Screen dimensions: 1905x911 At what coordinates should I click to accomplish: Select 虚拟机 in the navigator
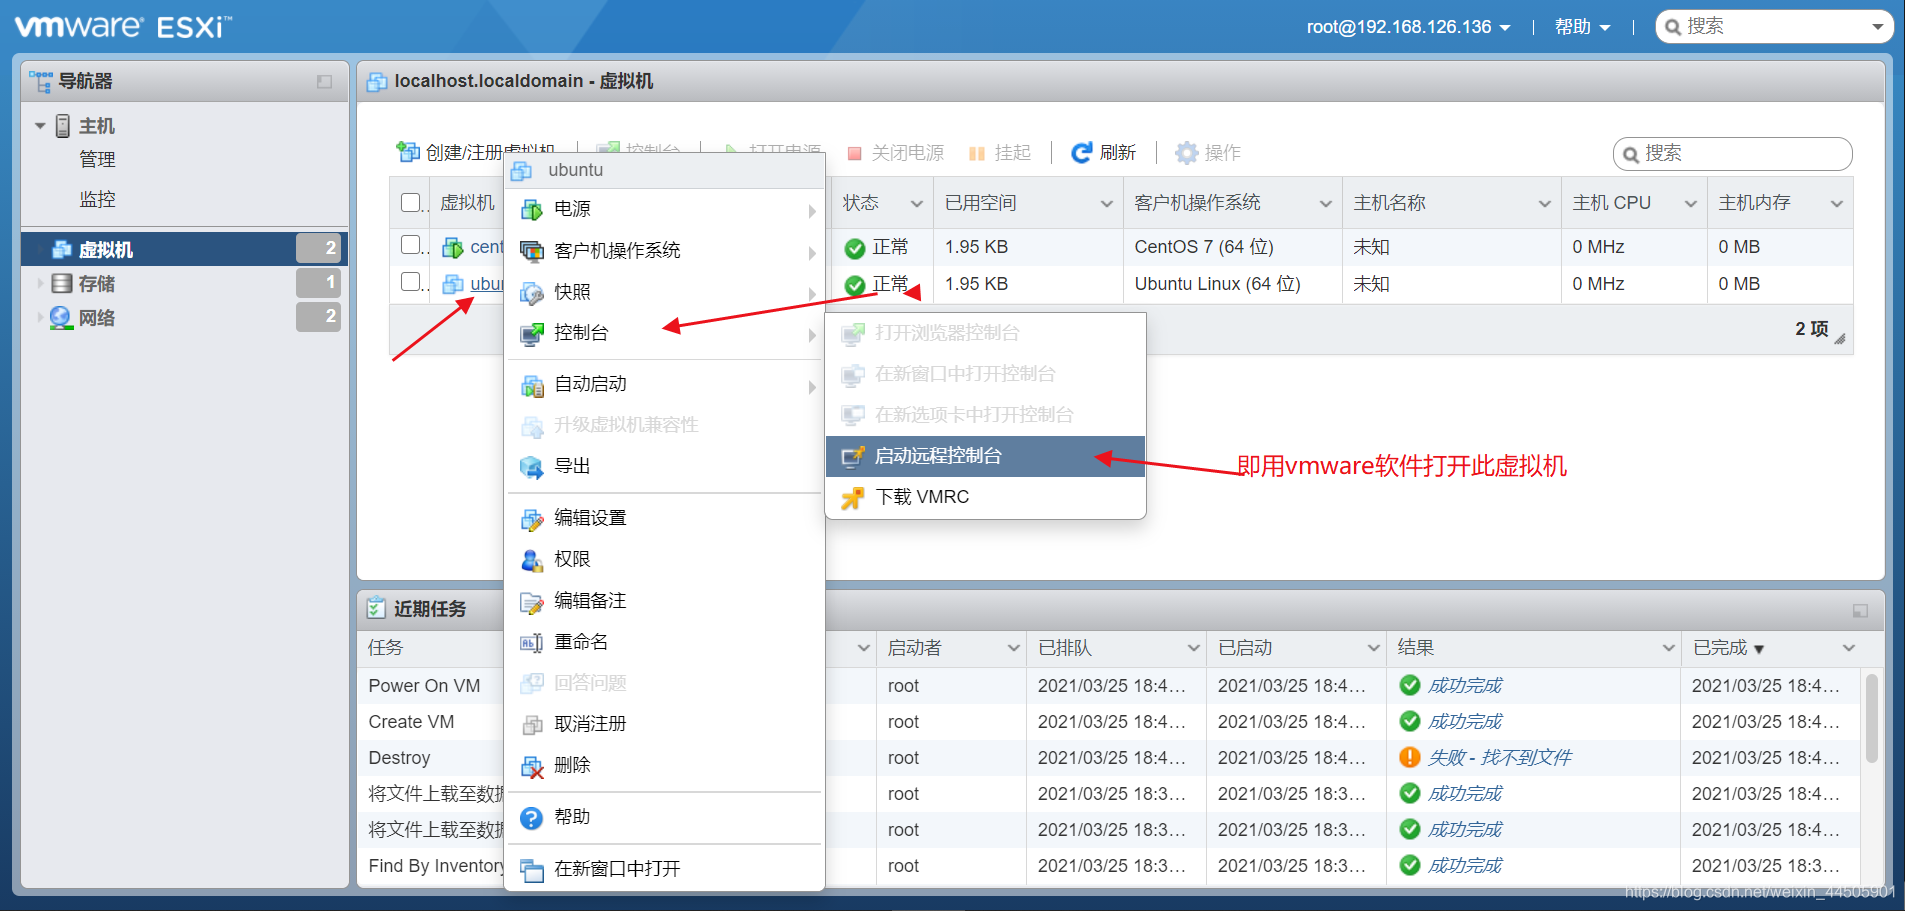pos(184,249)
